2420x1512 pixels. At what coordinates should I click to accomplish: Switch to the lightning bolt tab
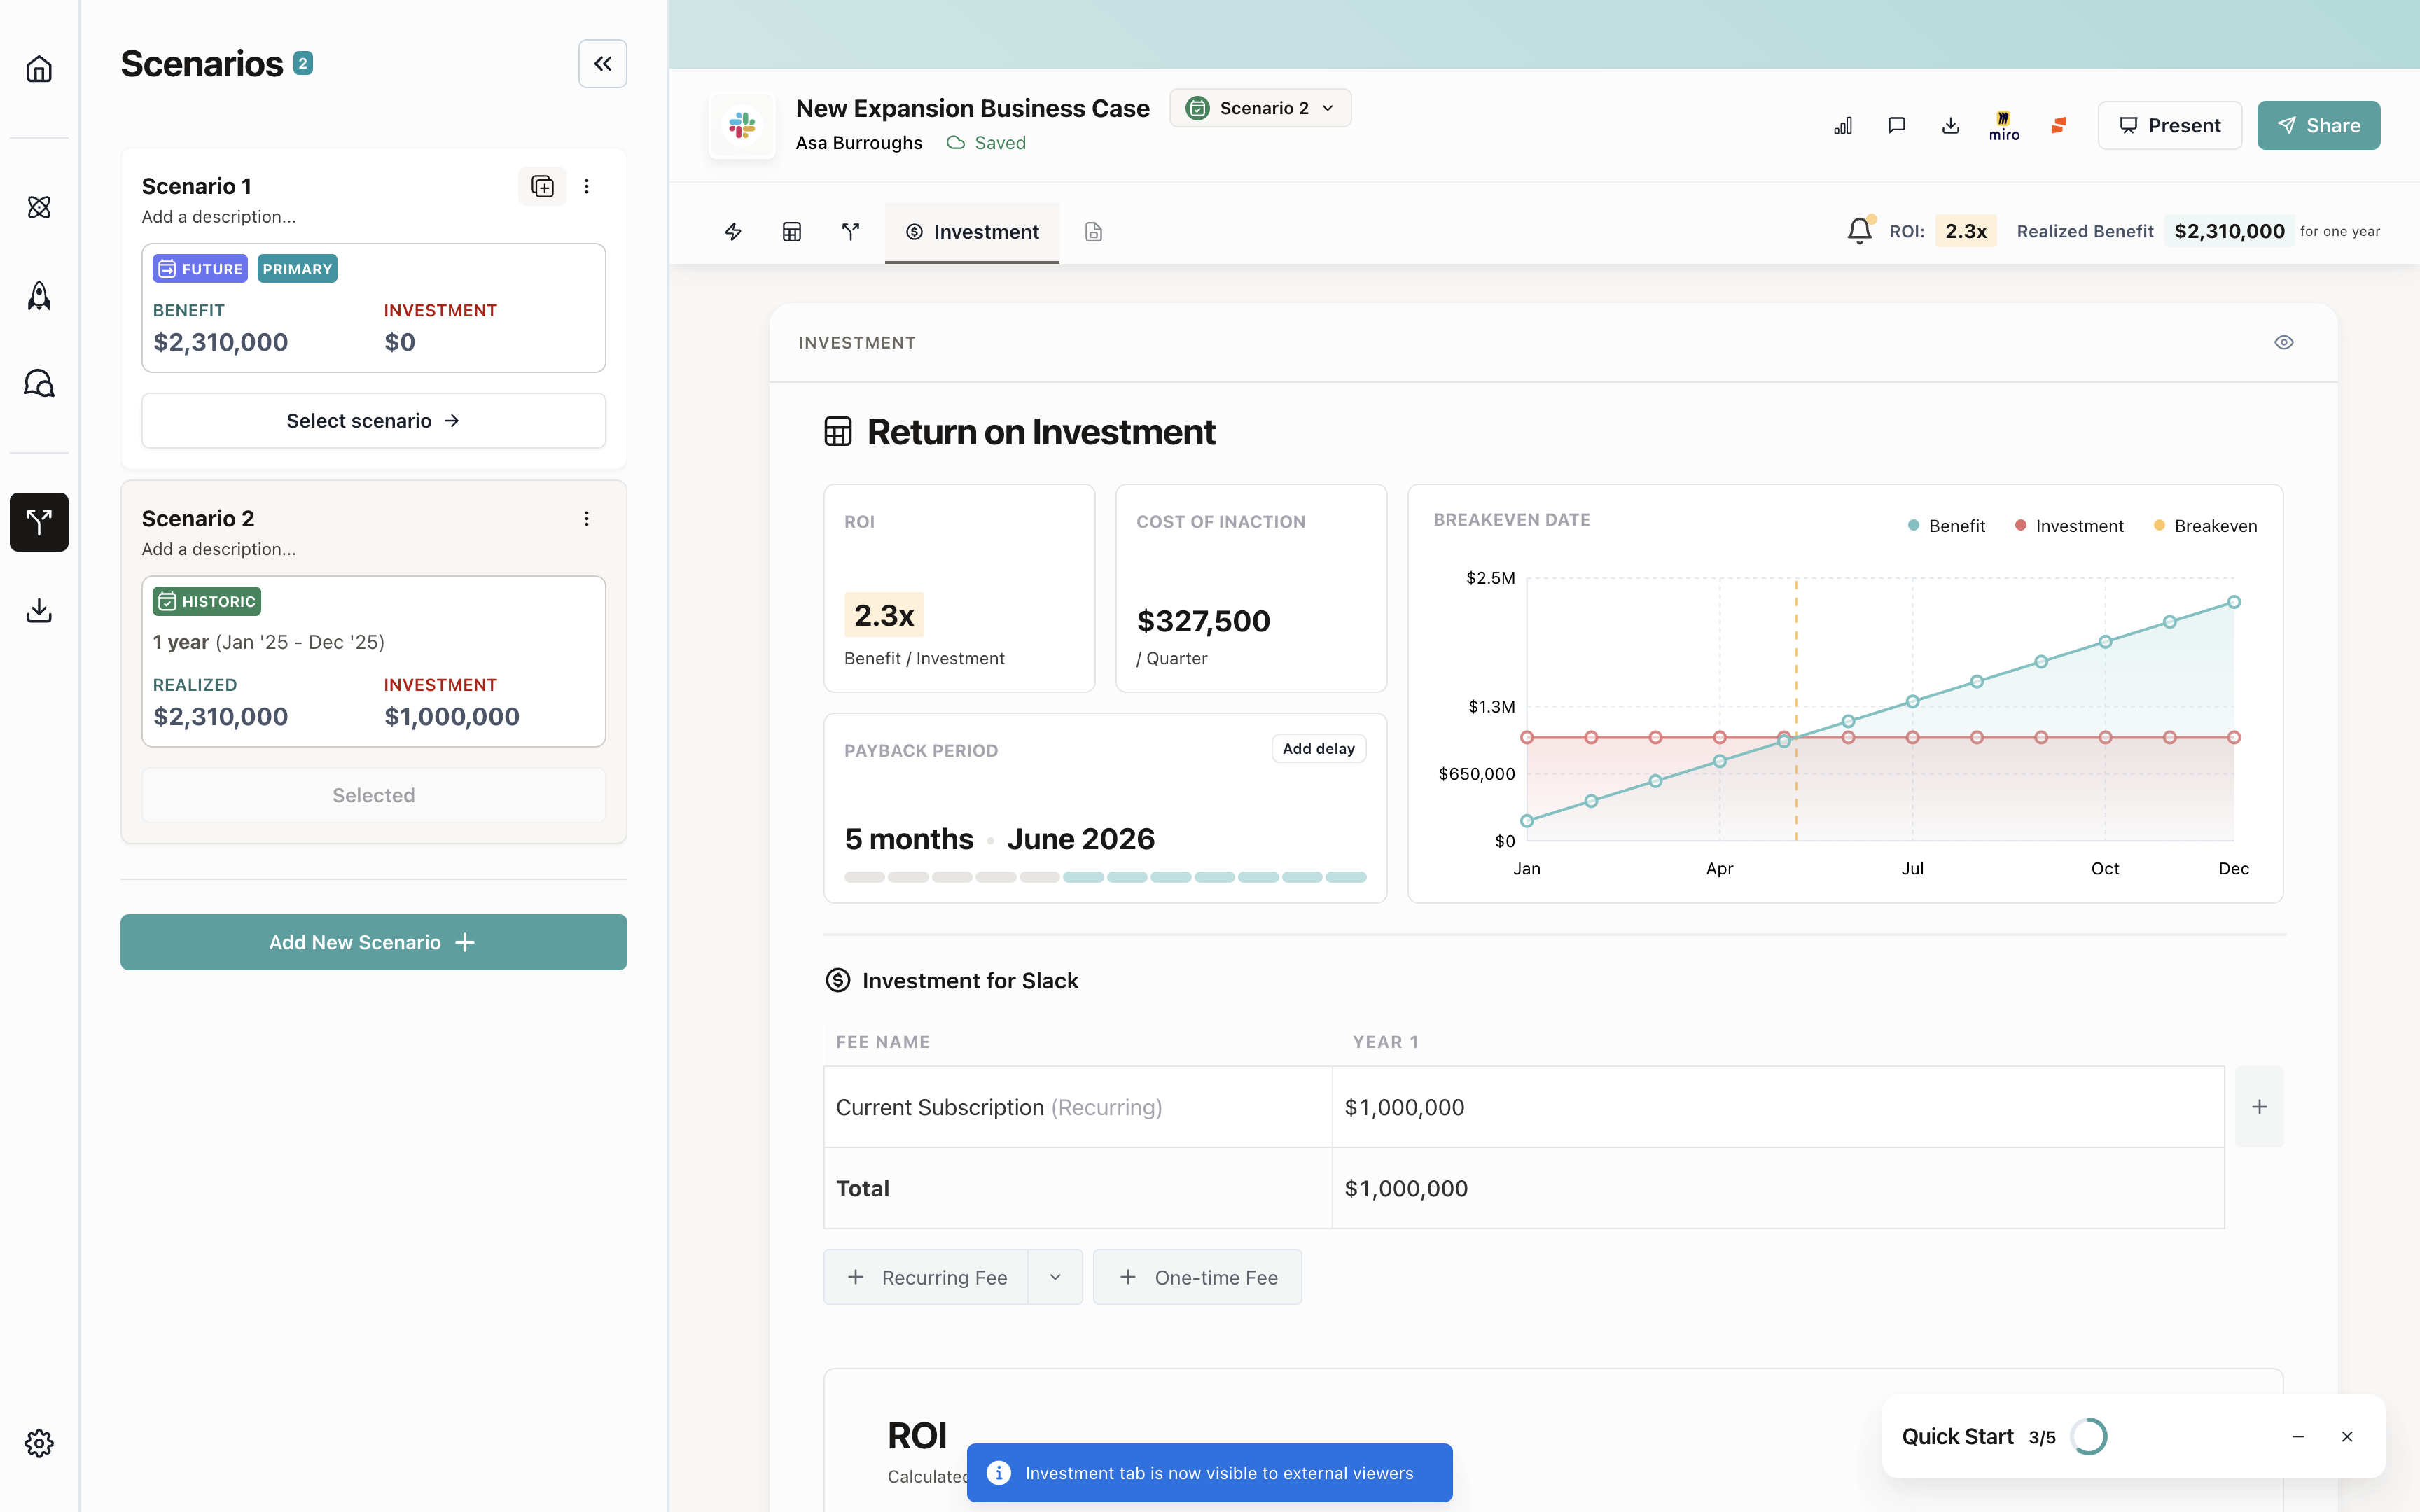pyautogui.click(x=733, y=232)
